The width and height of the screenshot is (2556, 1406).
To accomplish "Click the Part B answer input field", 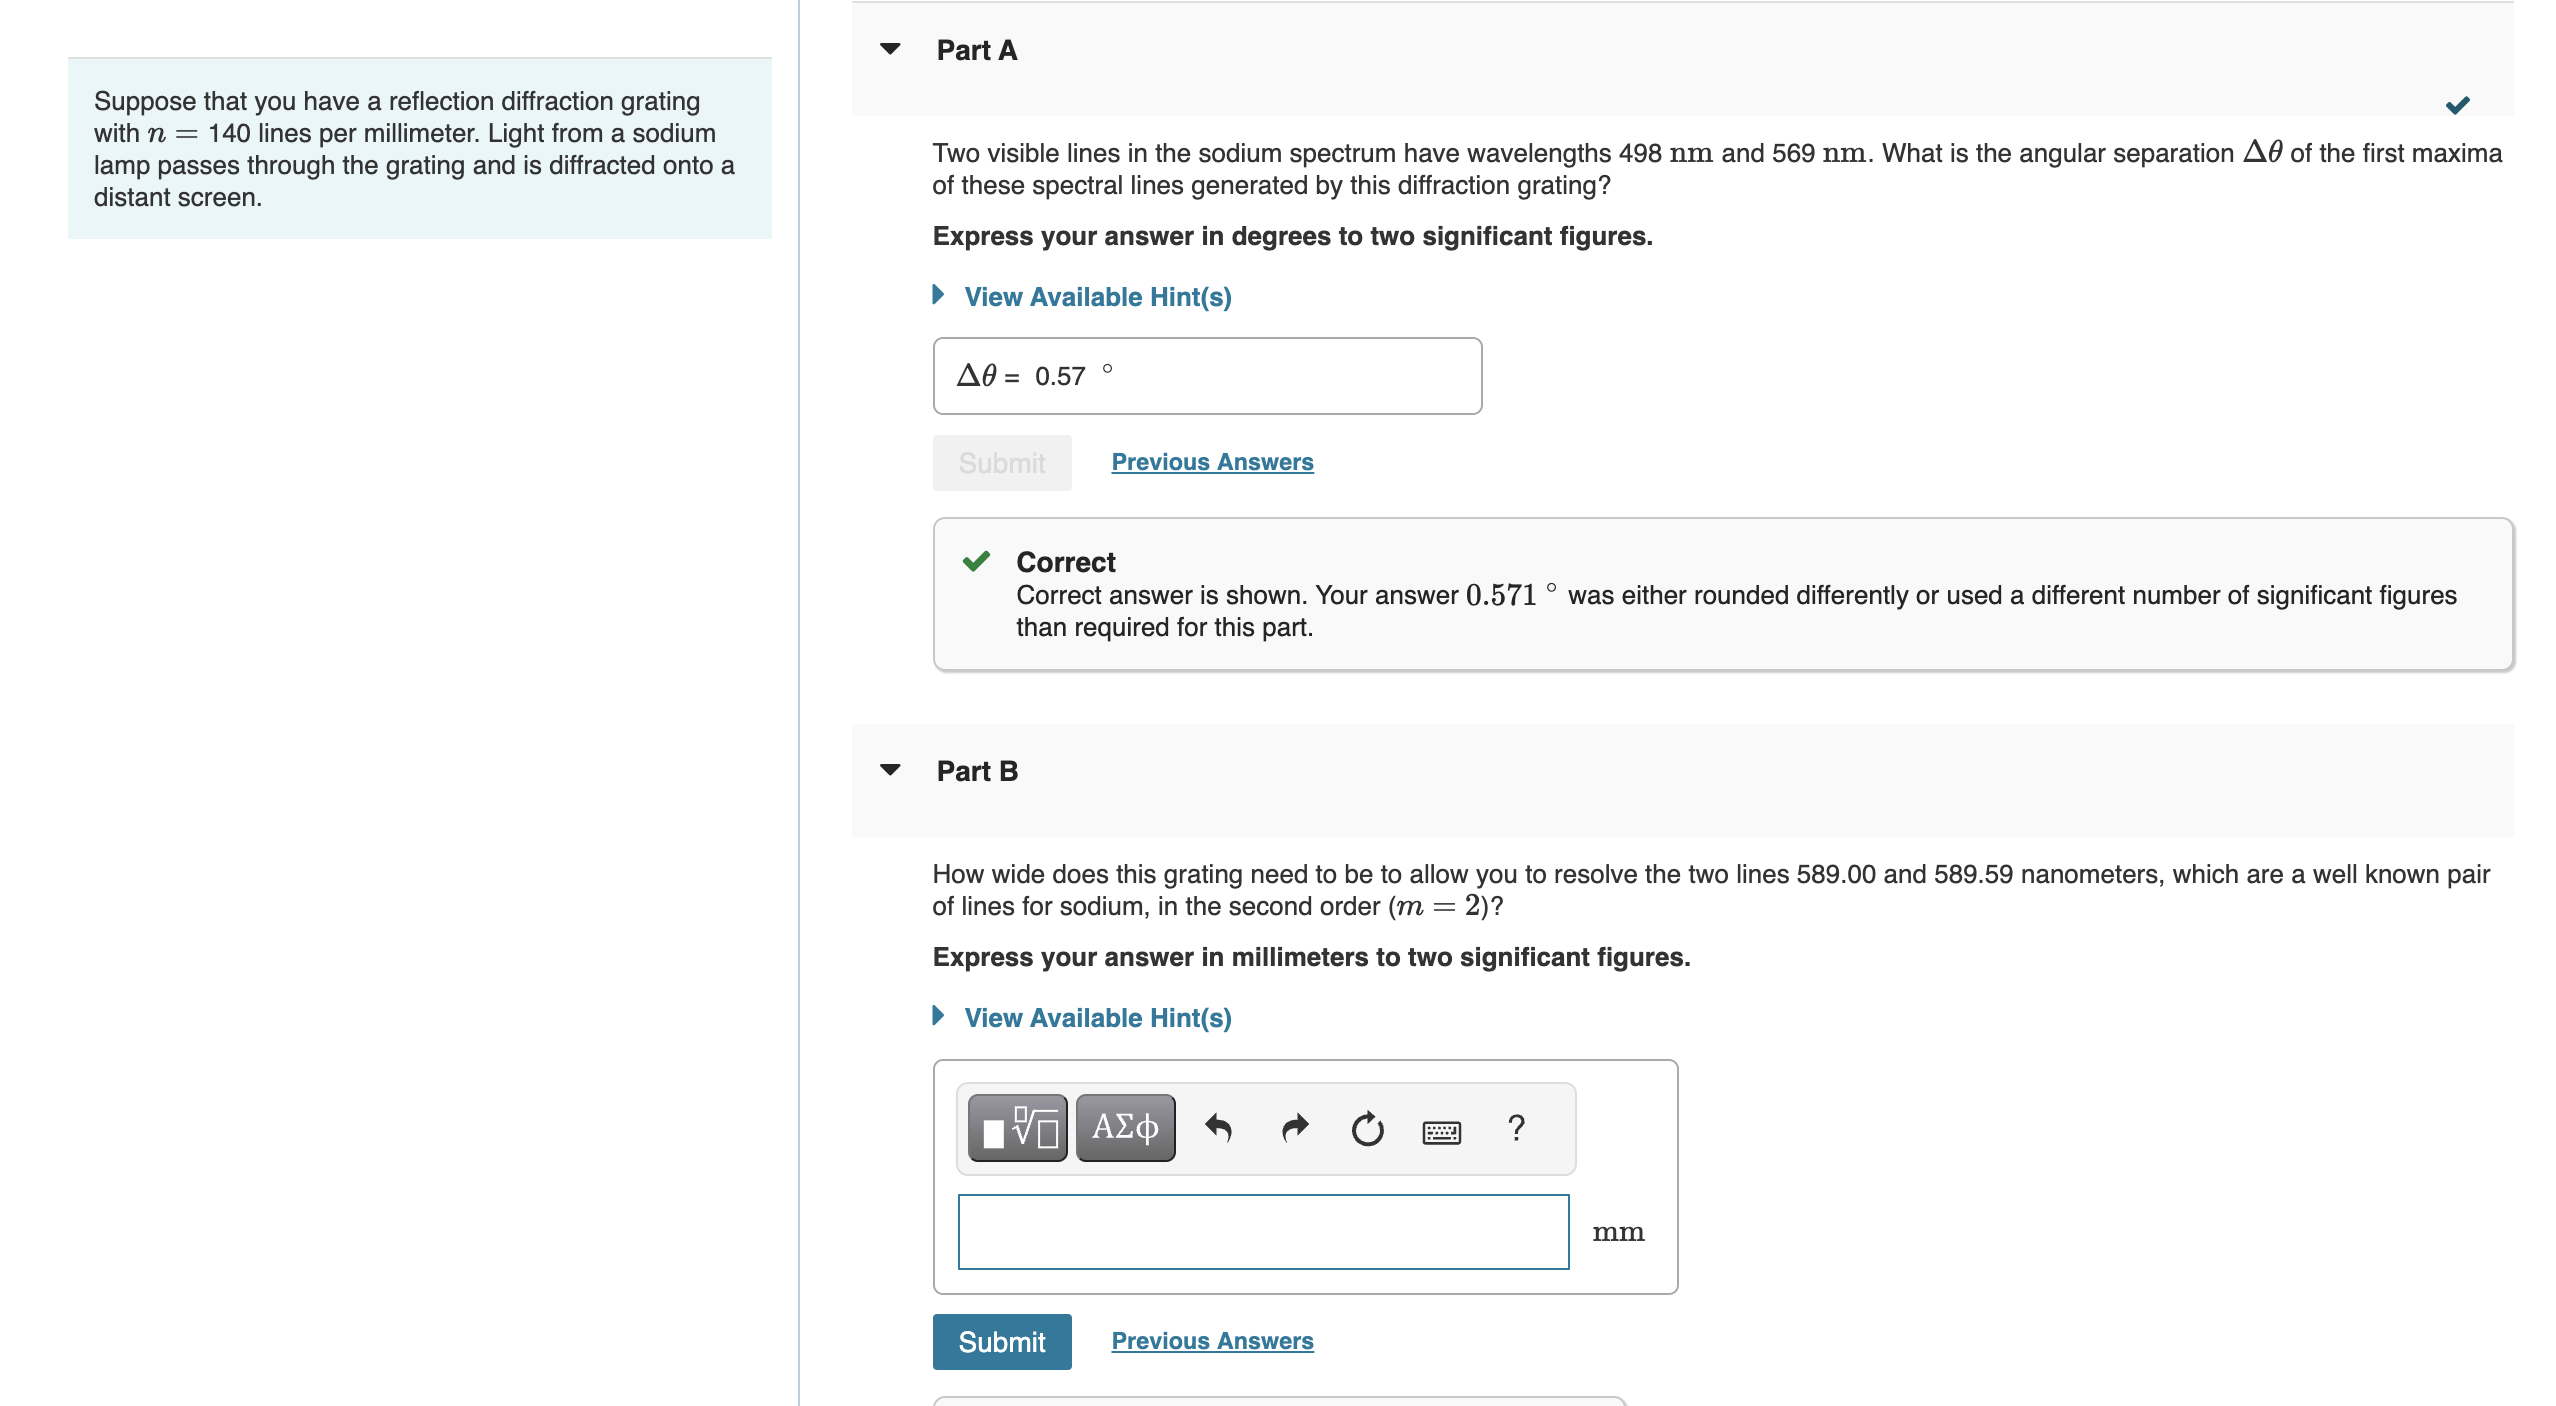I will (1263, 1232).
